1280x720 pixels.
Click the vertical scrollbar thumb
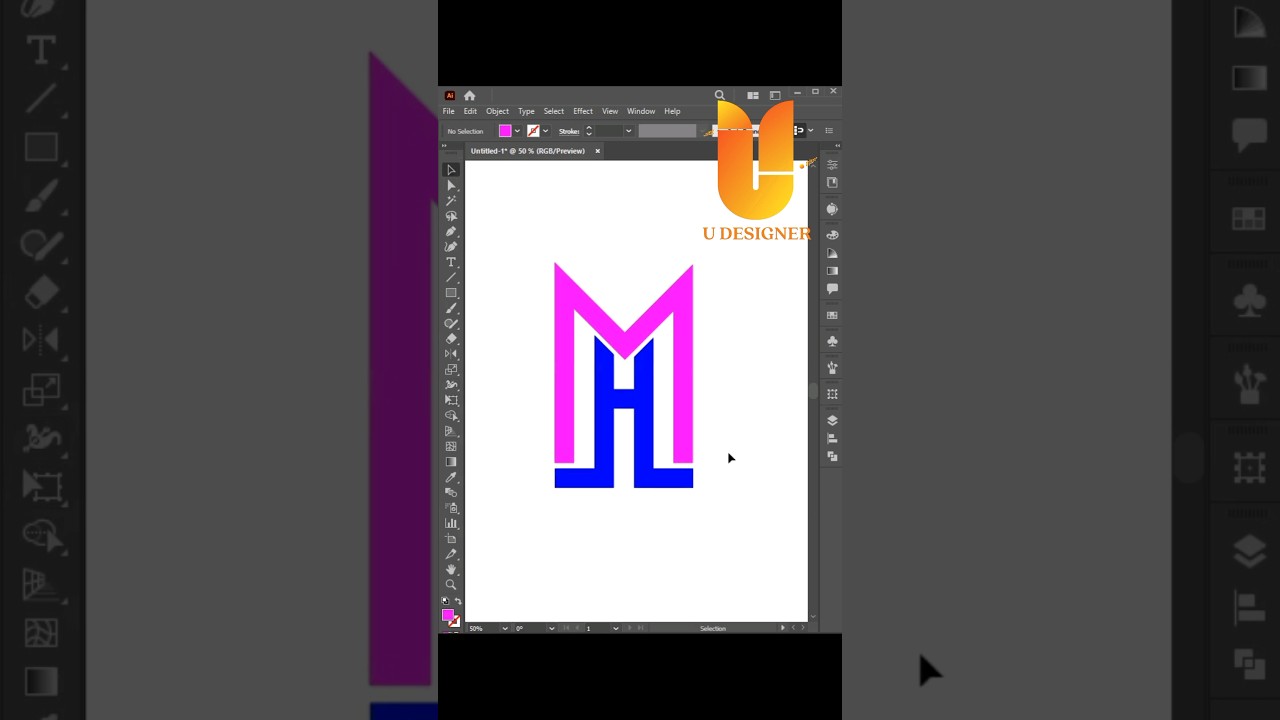point(813,391)
